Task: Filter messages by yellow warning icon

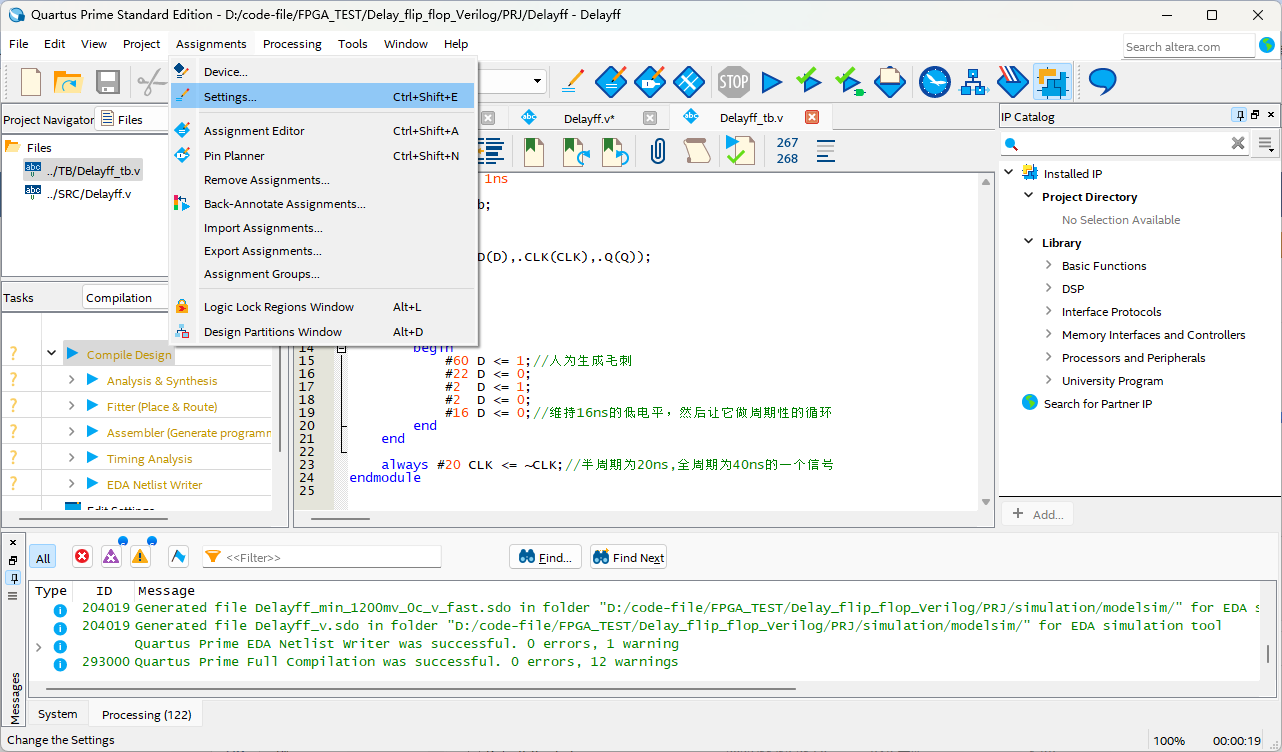Action: point(140,556)
